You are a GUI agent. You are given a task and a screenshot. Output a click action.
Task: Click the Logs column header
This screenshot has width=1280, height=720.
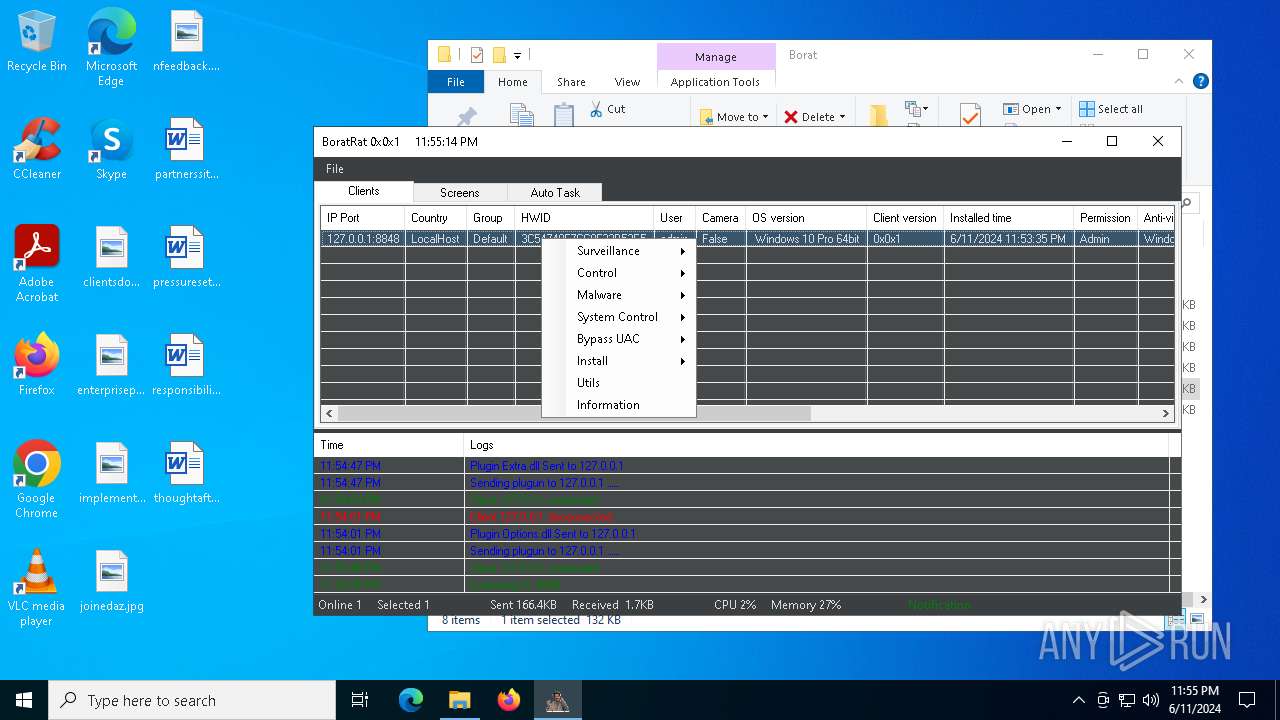pyautogui.click(x=816, y=445)
